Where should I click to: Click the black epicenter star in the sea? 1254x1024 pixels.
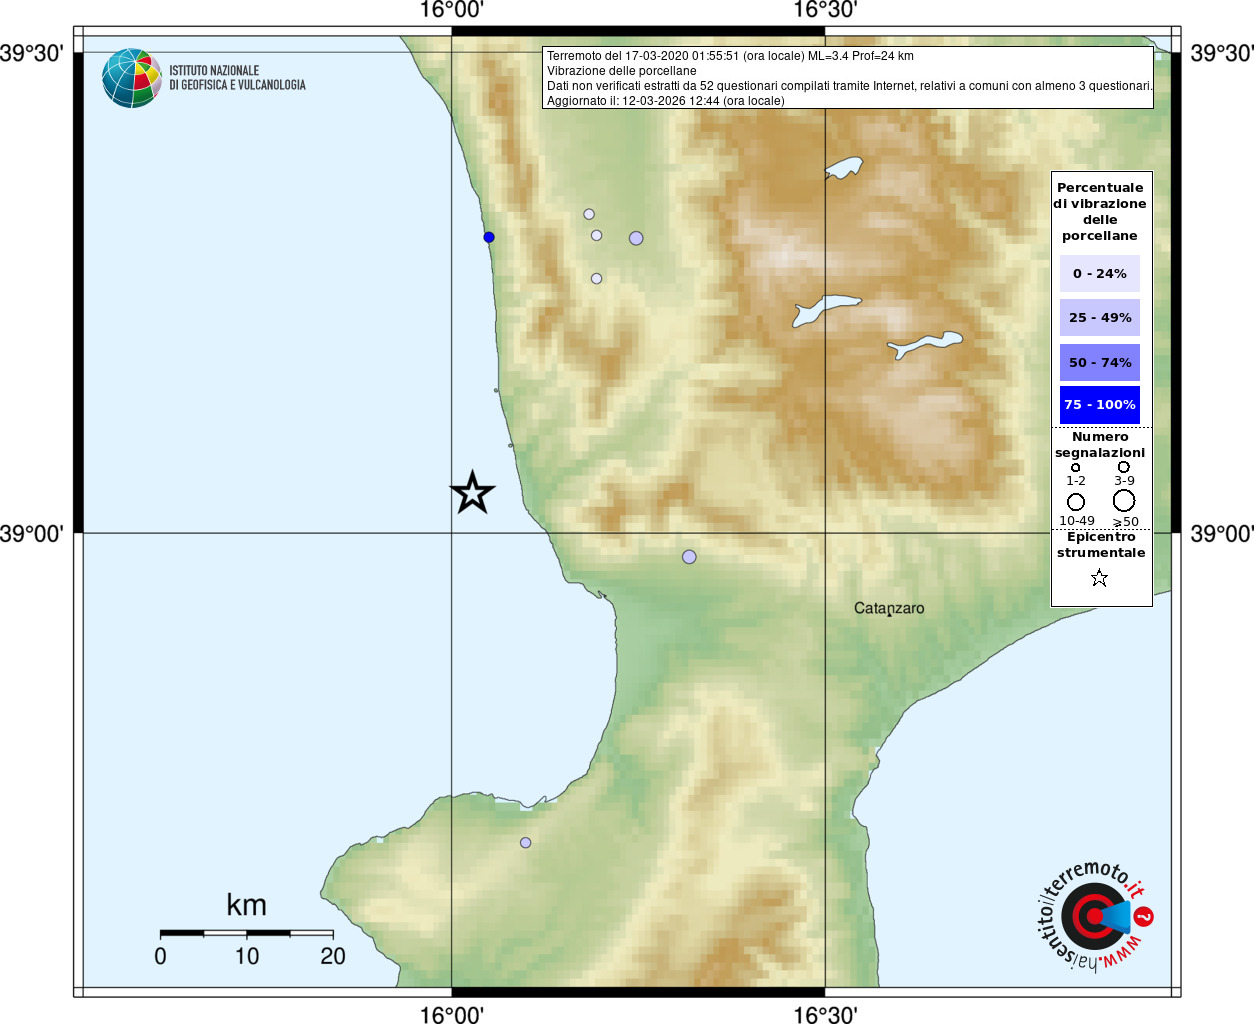[472, 493]
